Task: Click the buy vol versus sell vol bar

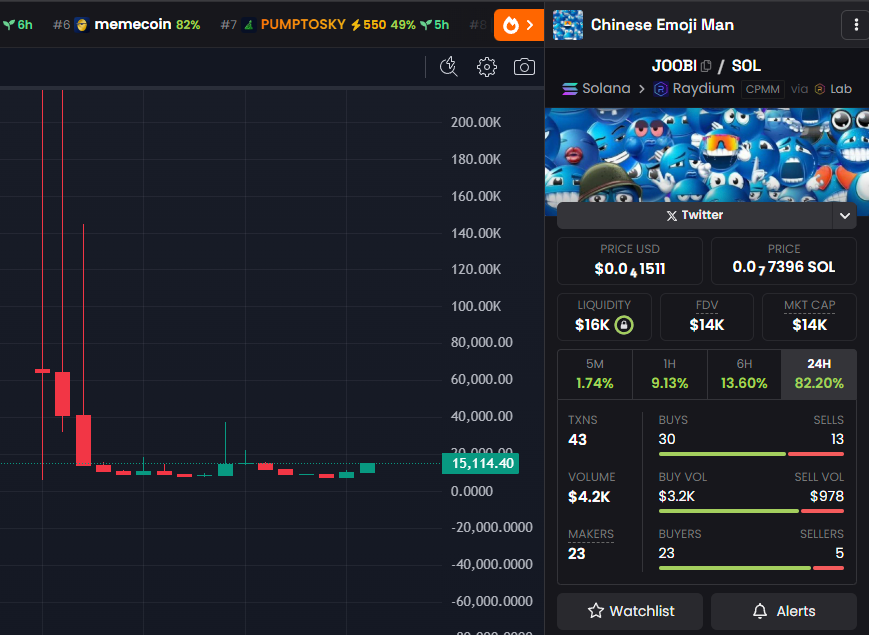Action: (751, 511)
